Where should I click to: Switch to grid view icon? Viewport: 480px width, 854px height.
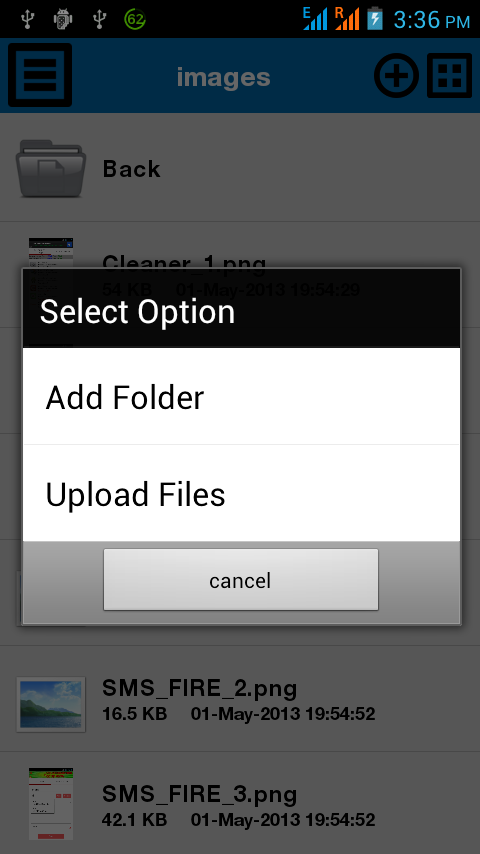pos(449,76)
